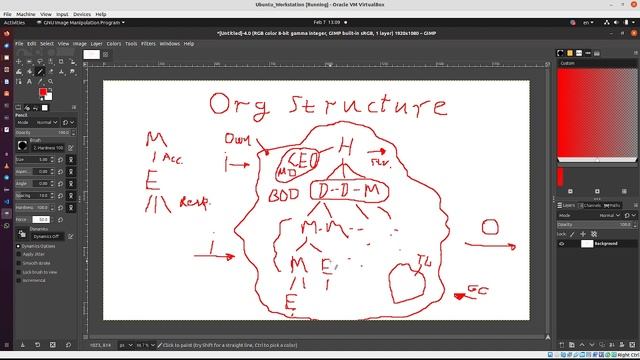The image size is (640, 360).
Task: Open the zoom percentage dropdown
Action: pos(145,345)
